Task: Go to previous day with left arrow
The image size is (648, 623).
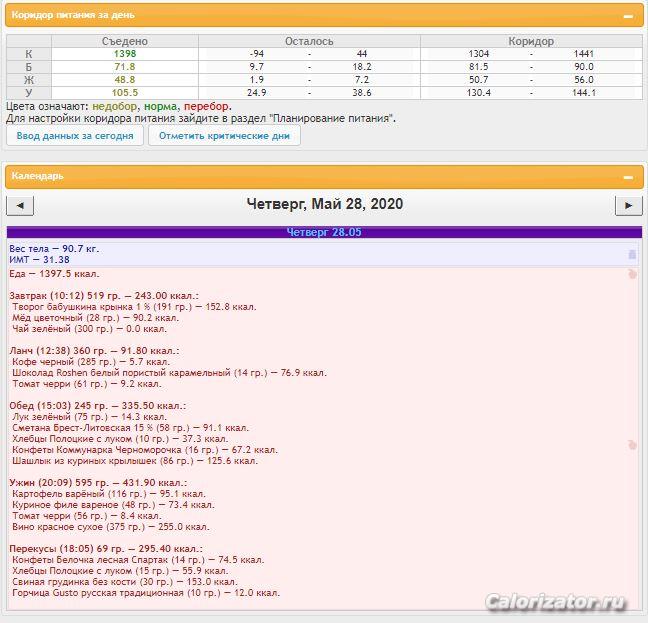Action: [21, 206]
